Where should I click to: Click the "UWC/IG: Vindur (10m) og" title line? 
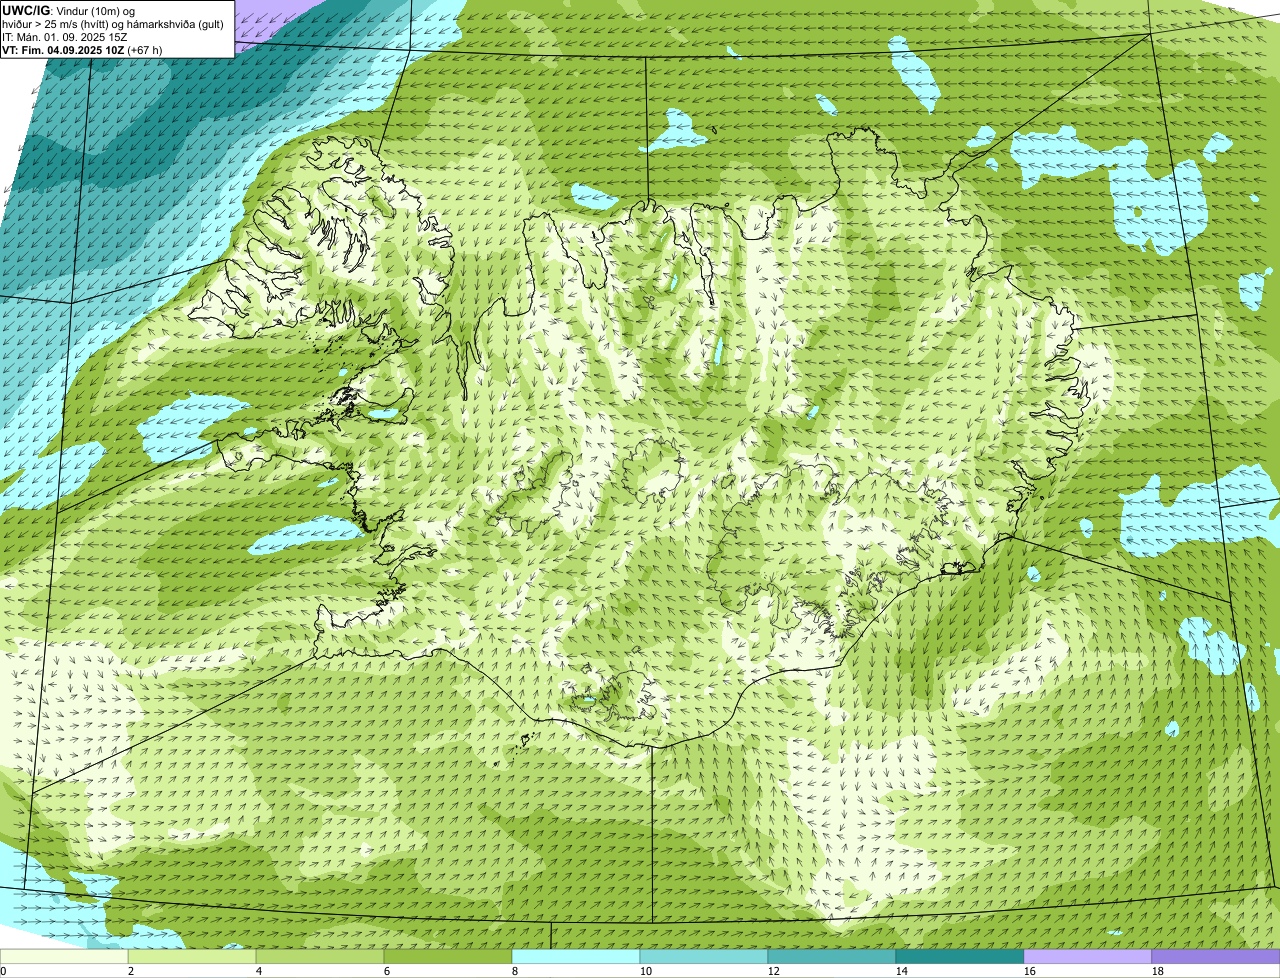(69, 11)
